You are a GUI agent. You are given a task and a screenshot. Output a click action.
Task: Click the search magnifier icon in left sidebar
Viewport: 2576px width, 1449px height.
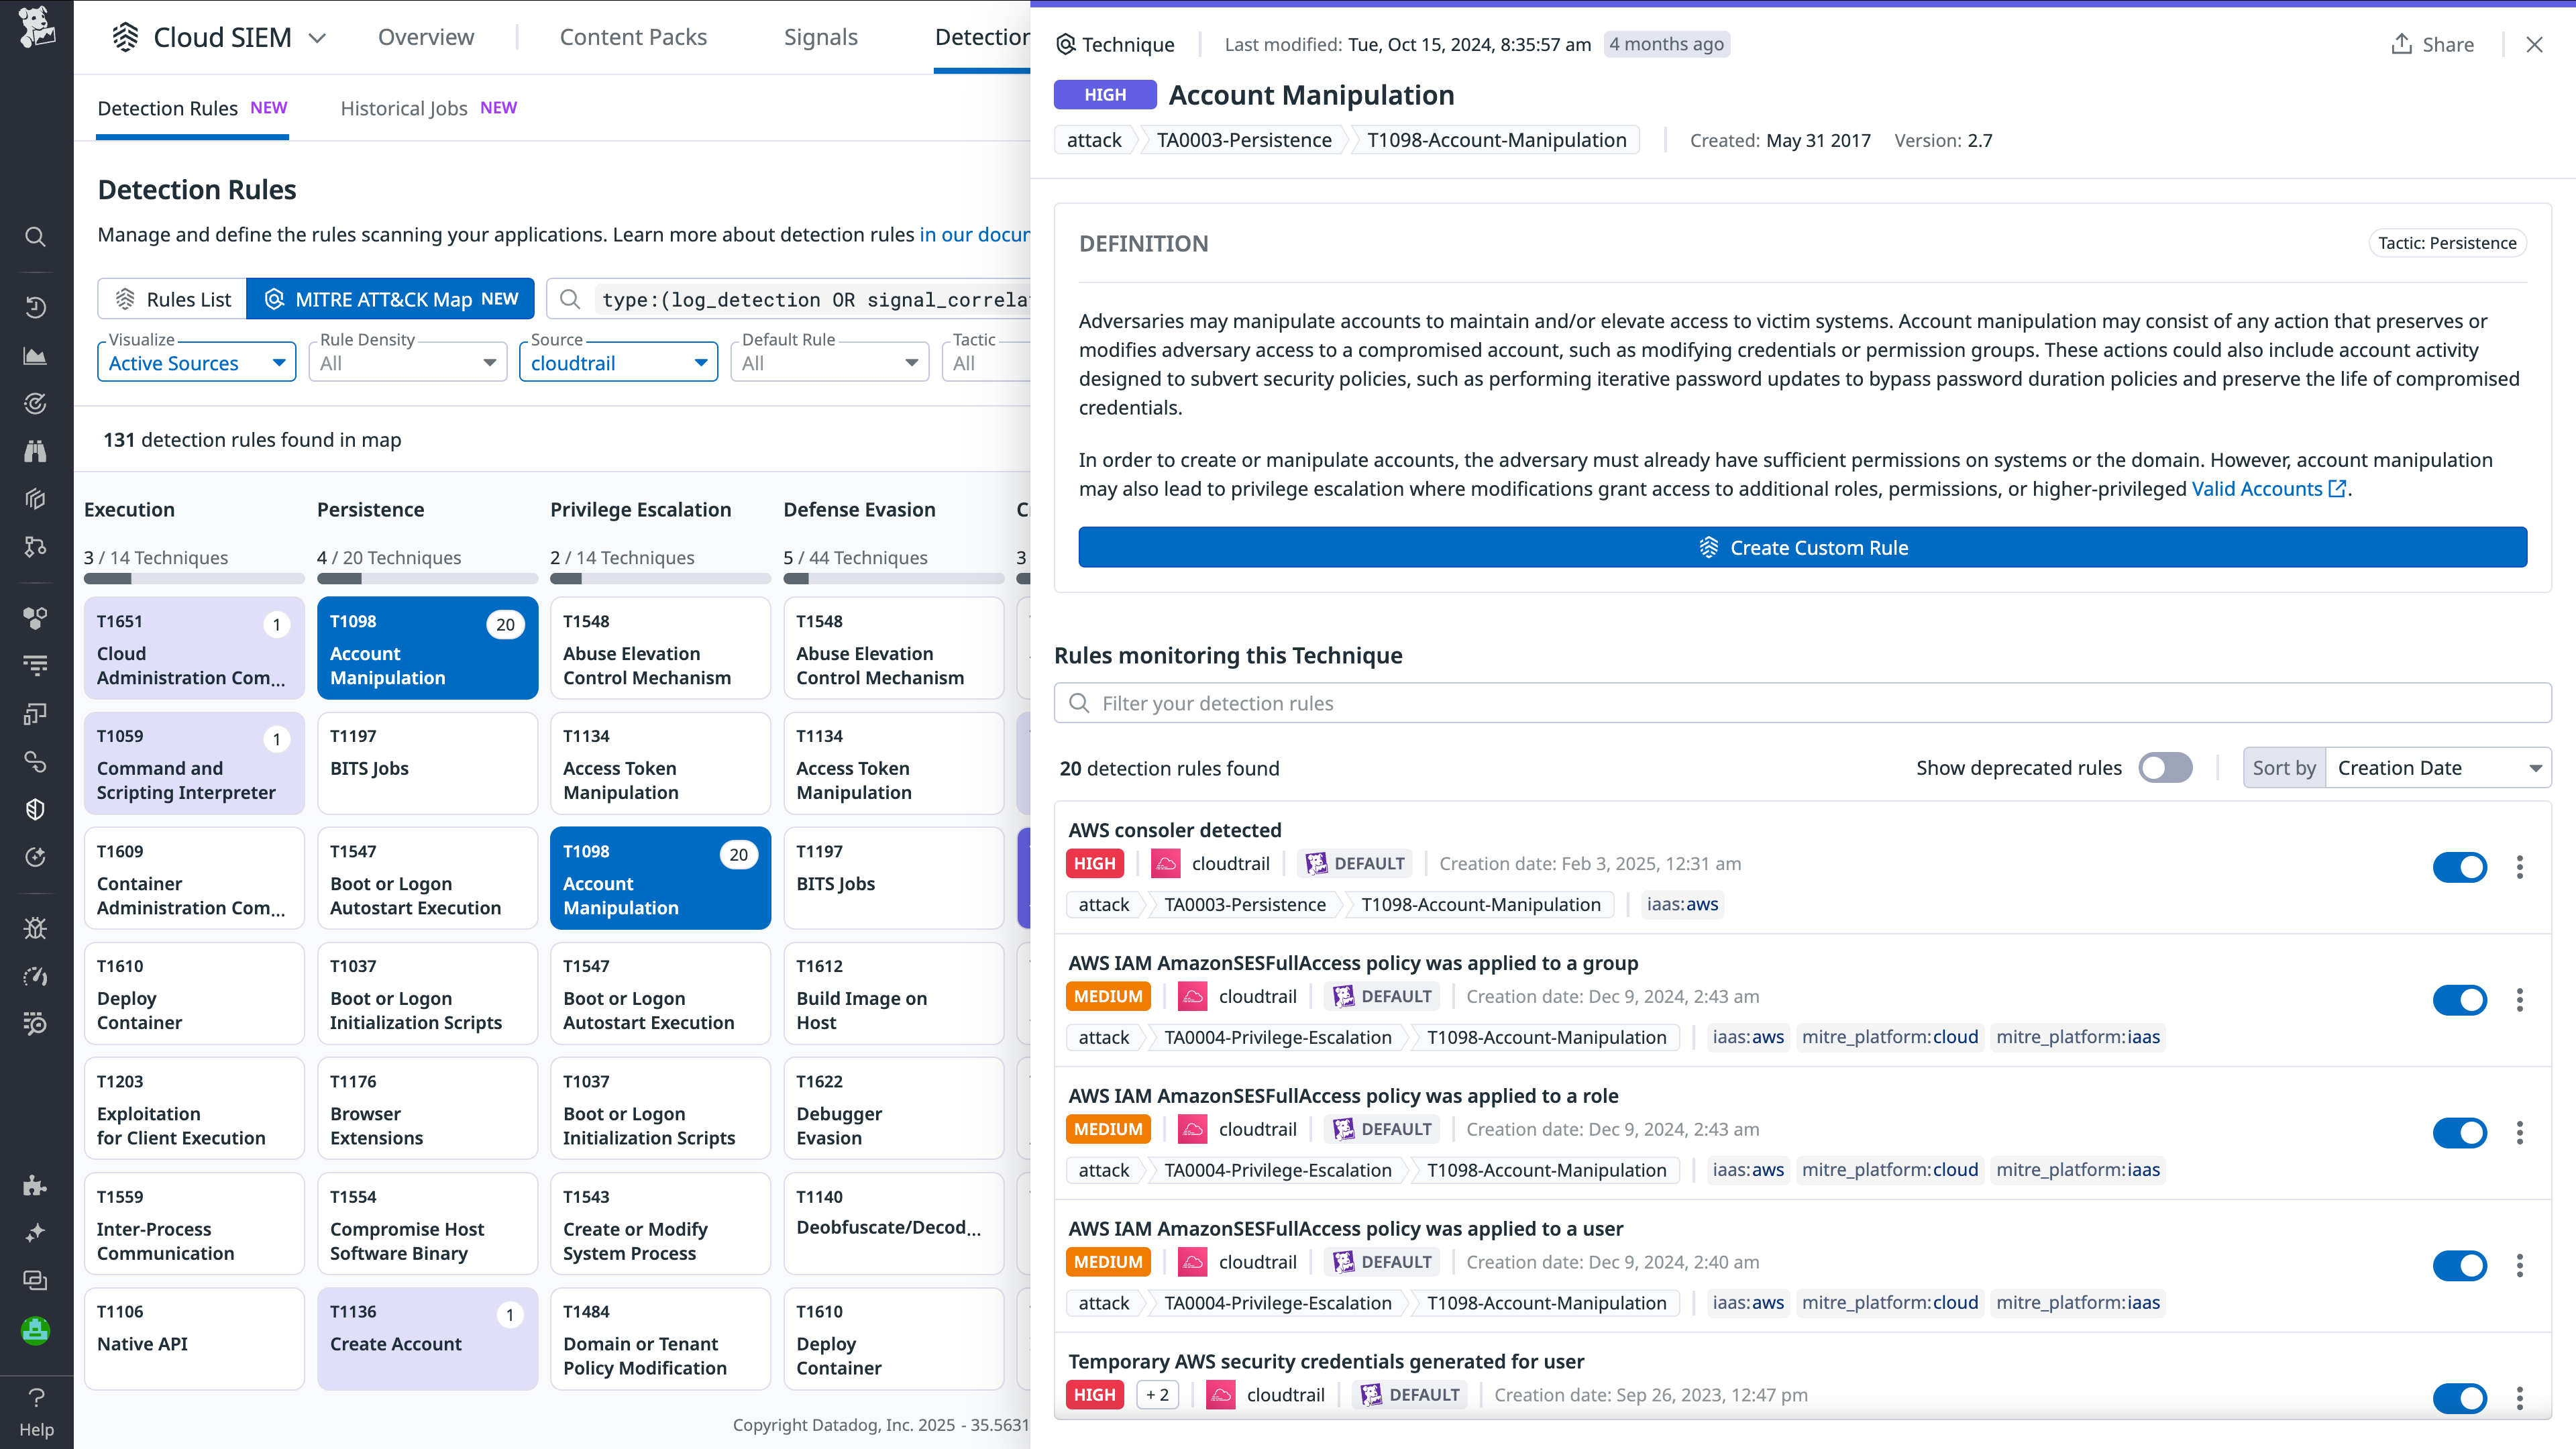click(35, 237)
